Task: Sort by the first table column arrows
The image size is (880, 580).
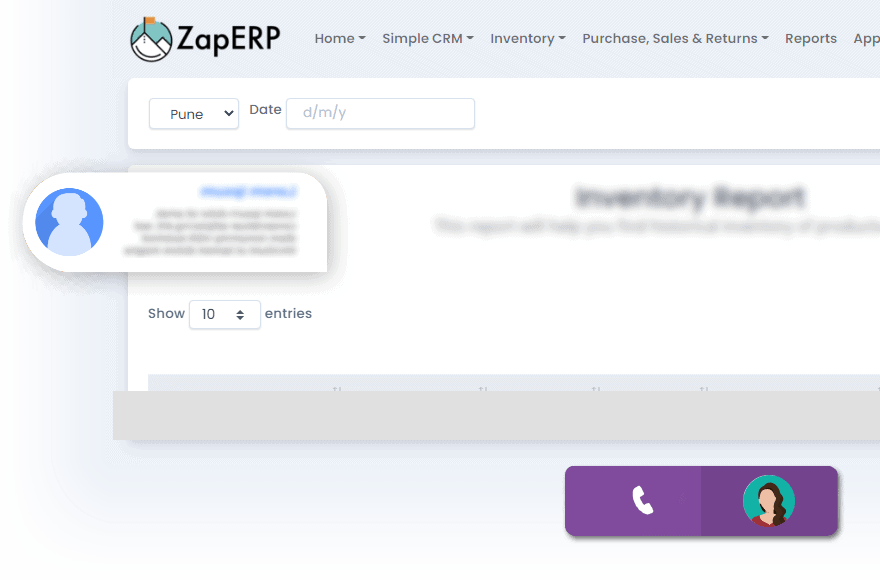Action: (337, 388)
